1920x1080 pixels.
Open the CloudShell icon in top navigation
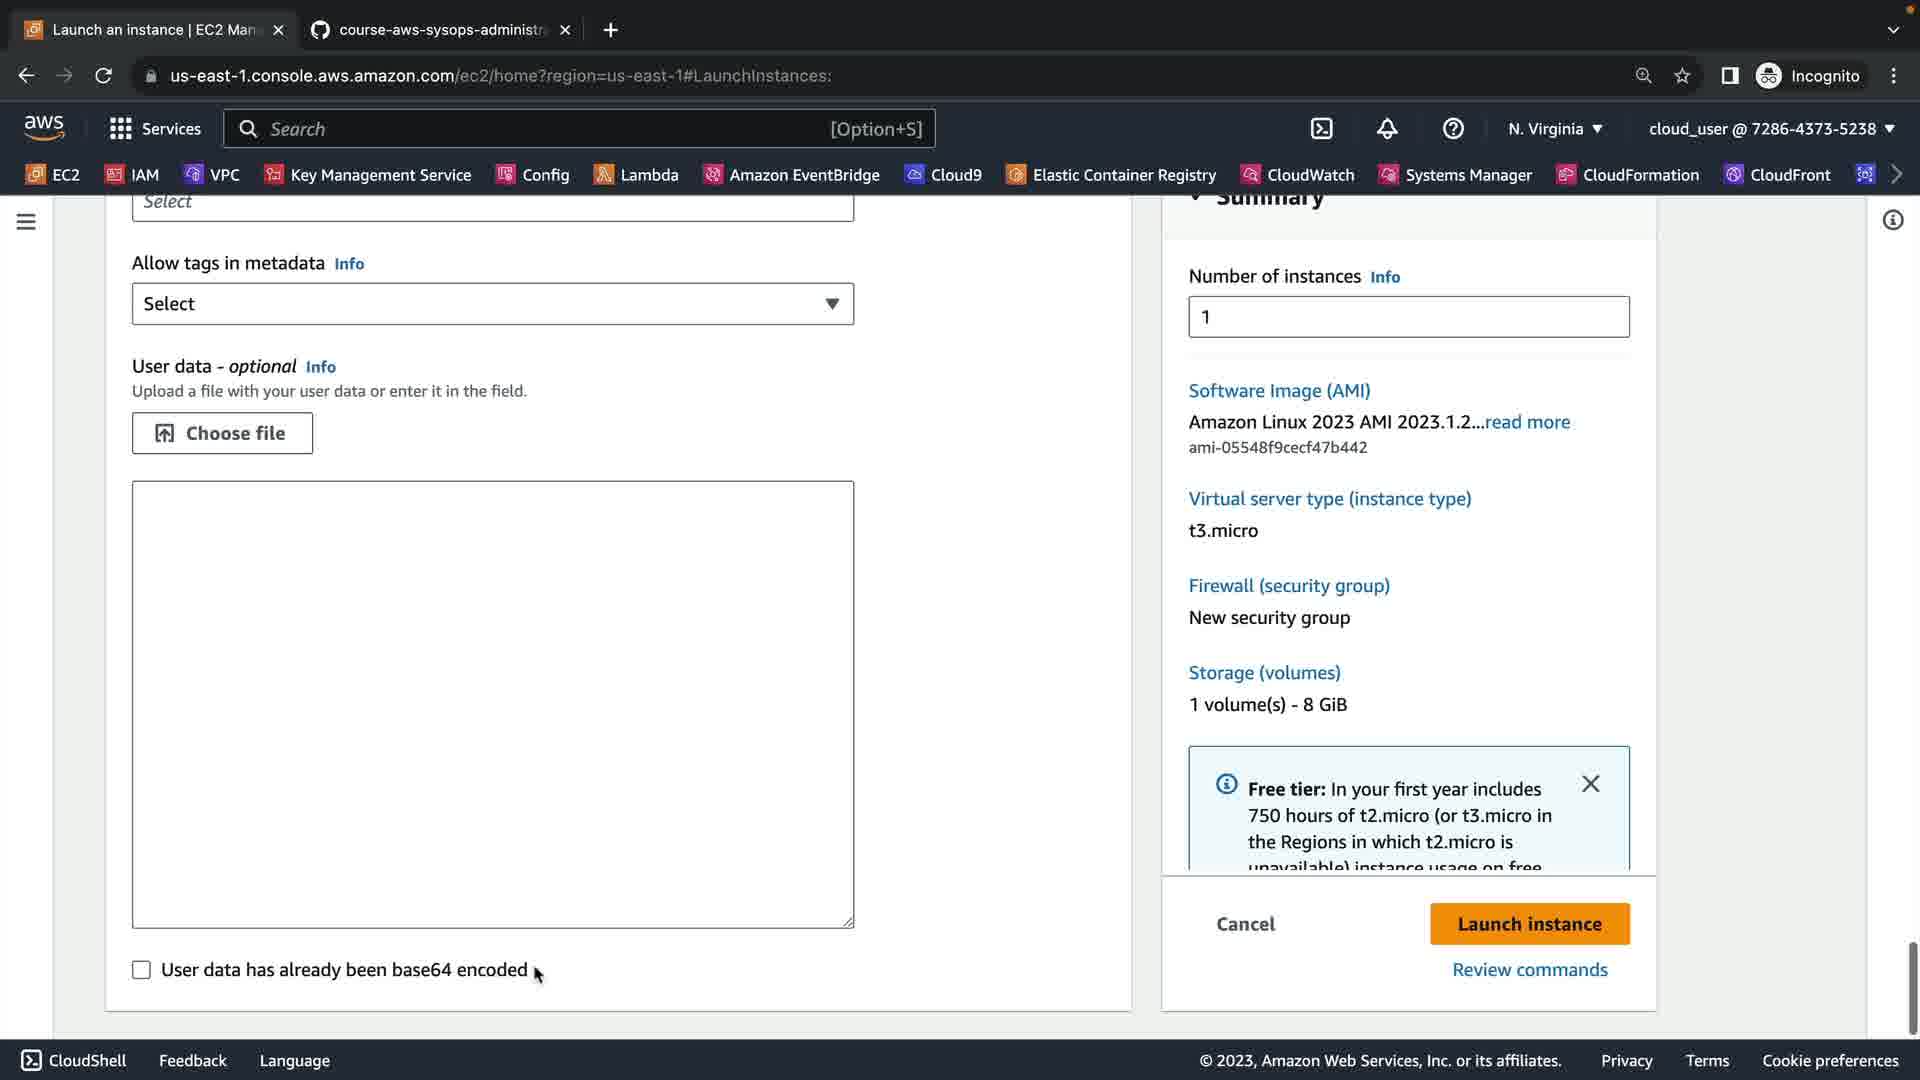1321,129
